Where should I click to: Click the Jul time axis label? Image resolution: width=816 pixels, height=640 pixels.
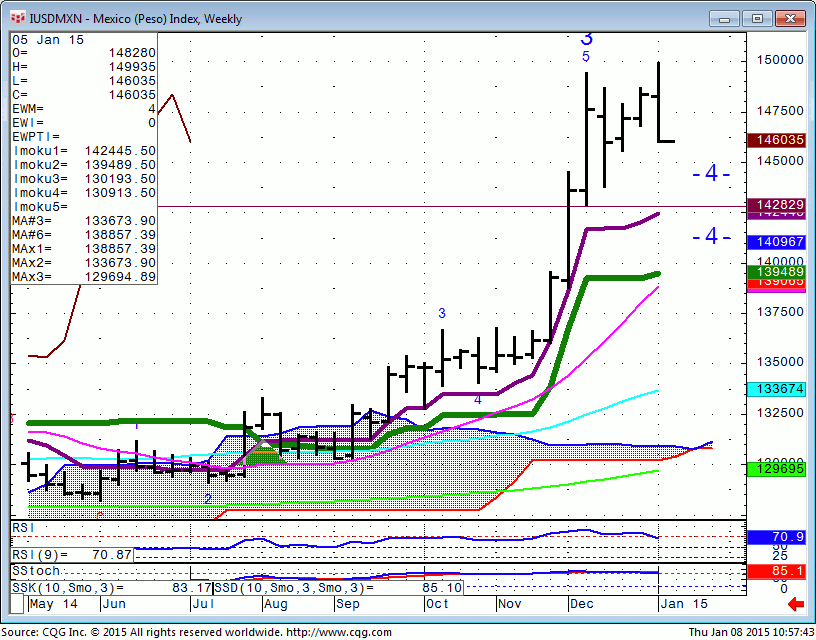coord(204,604)
